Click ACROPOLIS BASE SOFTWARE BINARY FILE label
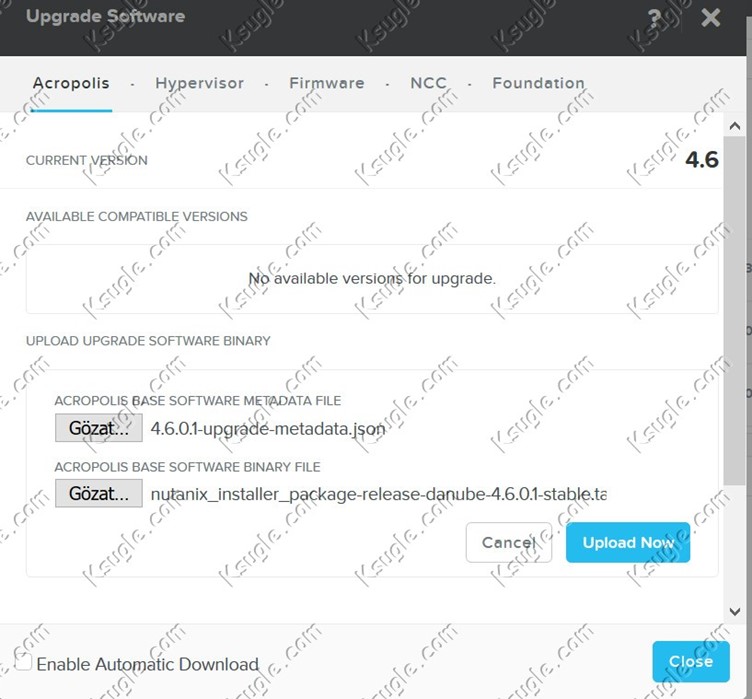The width and height of the screenshot is (752, 699). [187, 467]
